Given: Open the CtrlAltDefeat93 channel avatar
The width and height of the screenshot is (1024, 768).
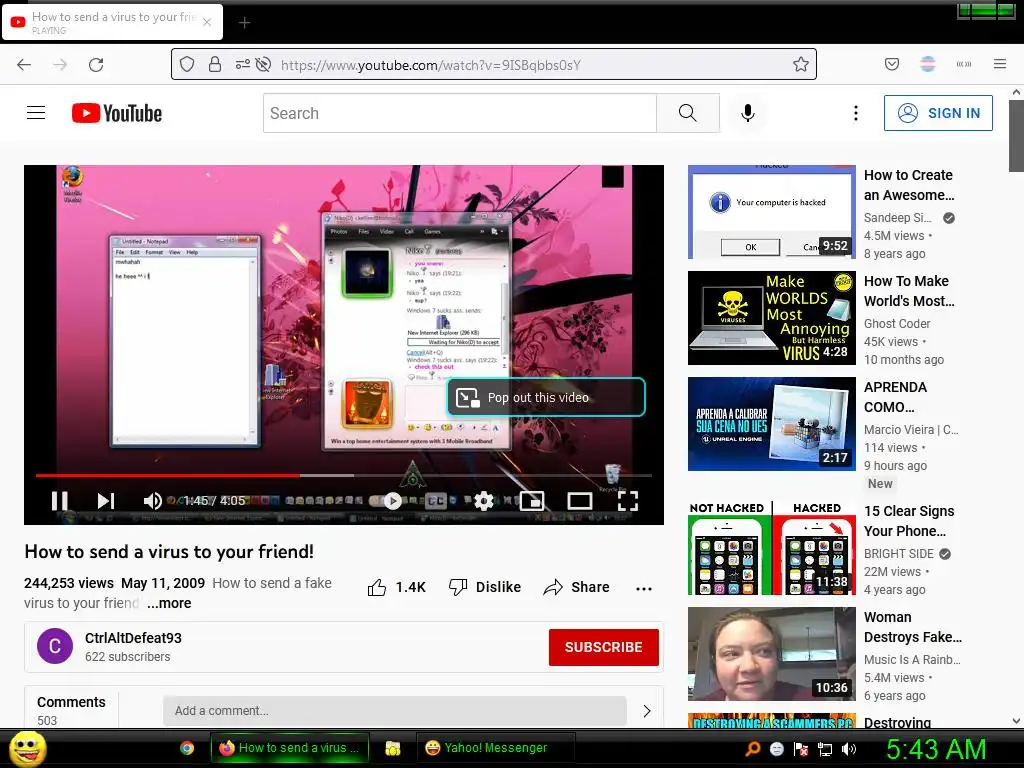Looking at the screenshot, I should [55, 646].
